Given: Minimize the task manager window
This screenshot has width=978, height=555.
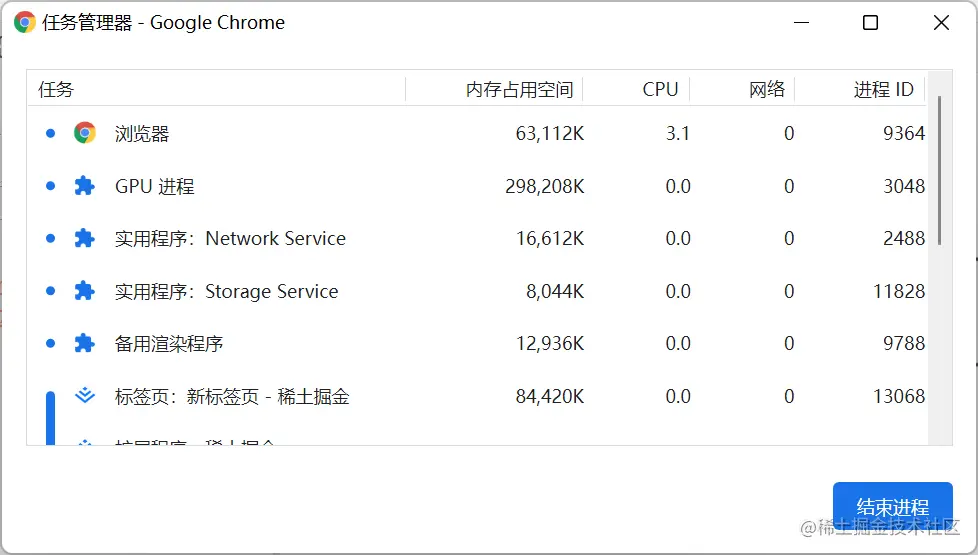Looking at the screenshot, I should [800, 22].
